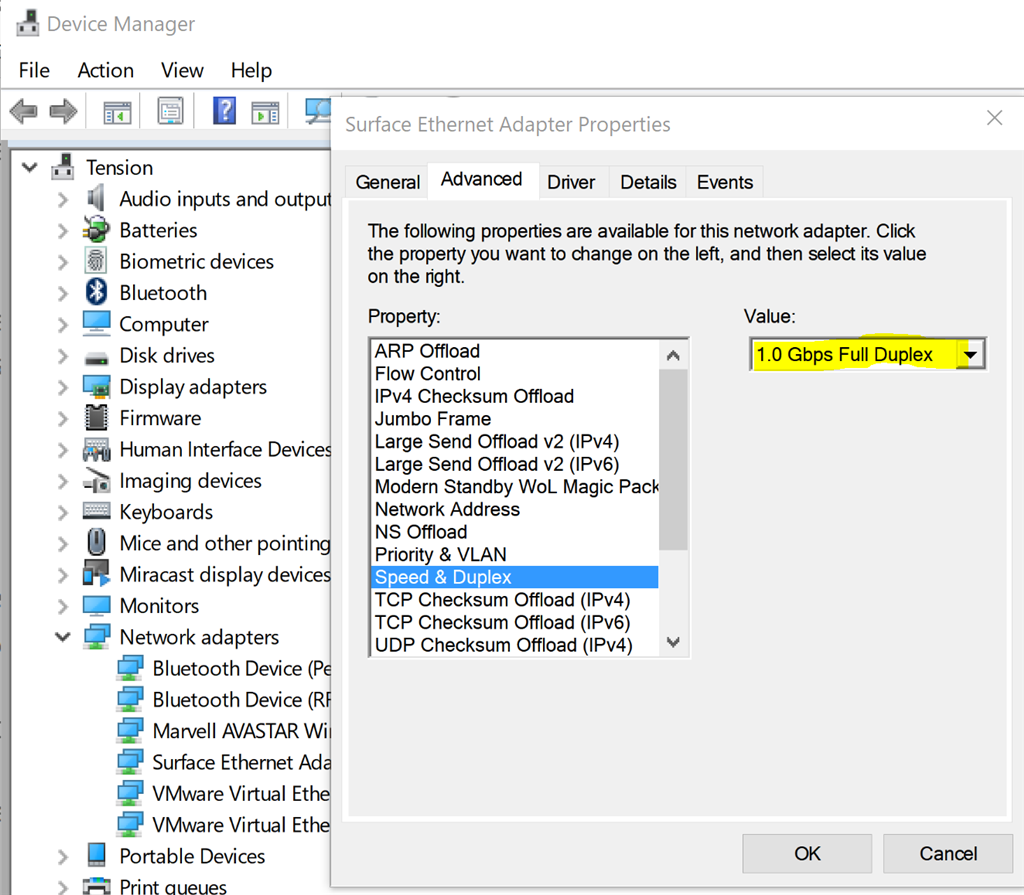This screenshot has width=1024, height=895.
Task: Select Surface Ethernet Adapter in tree
Action: click(x=242, y=762)
